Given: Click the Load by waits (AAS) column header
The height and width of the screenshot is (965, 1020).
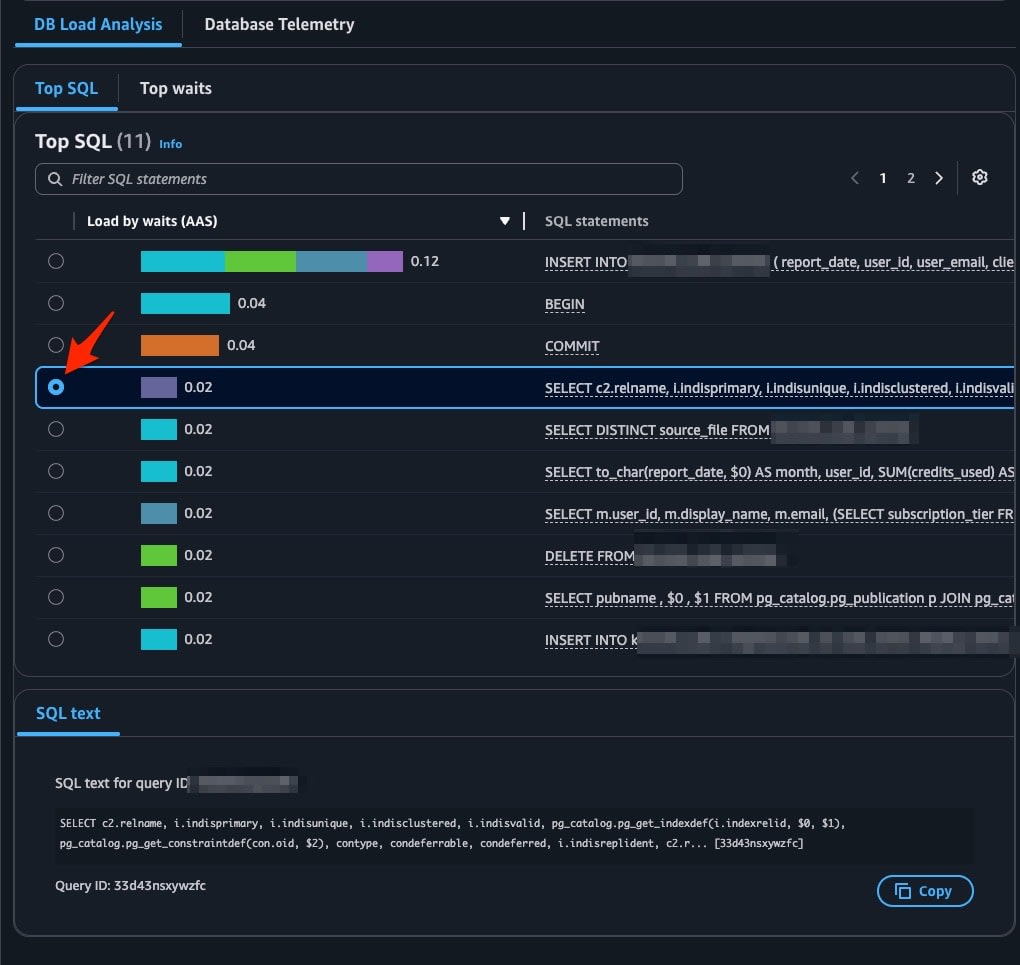Looking at the screenshot, I should coord(152,221).
